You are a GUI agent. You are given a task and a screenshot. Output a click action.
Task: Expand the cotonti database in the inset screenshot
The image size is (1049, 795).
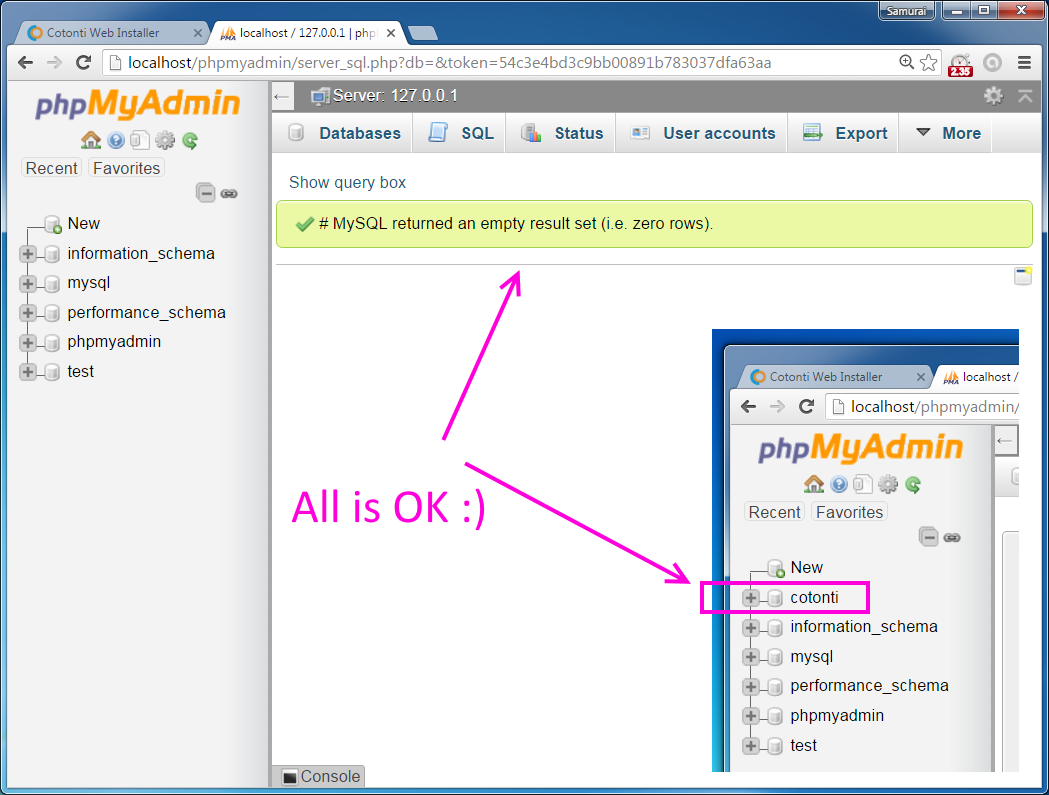click(751, 598)
